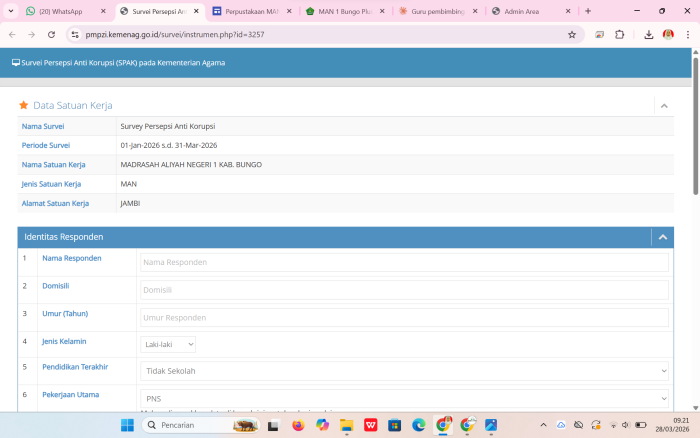Open Firefox from the taskbar
This screenshot has height=438, width=700.
pos(298,425)
